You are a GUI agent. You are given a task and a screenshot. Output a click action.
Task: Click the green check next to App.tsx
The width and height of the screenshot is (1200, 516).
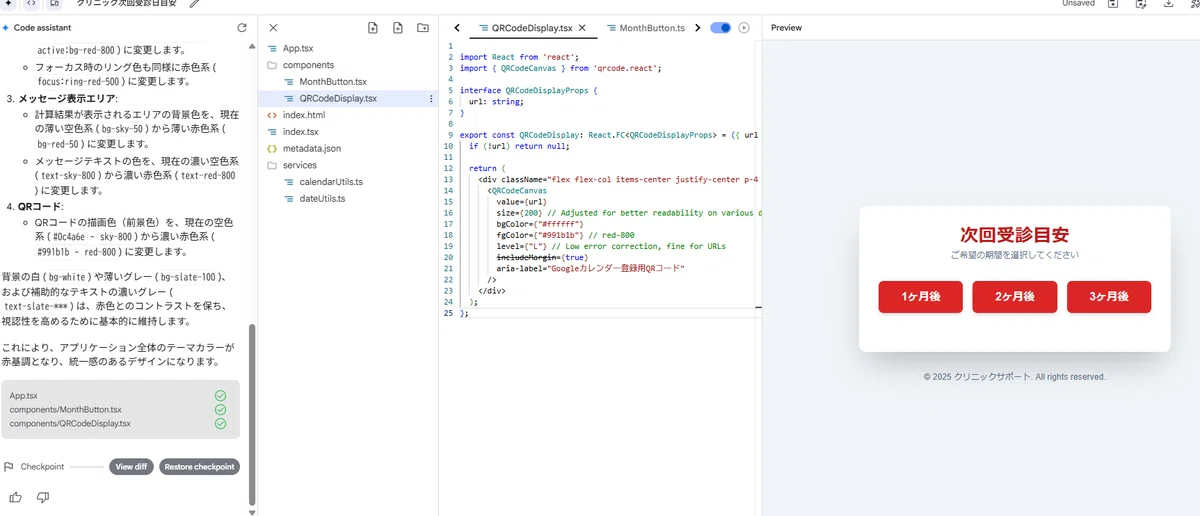[220, 396]
